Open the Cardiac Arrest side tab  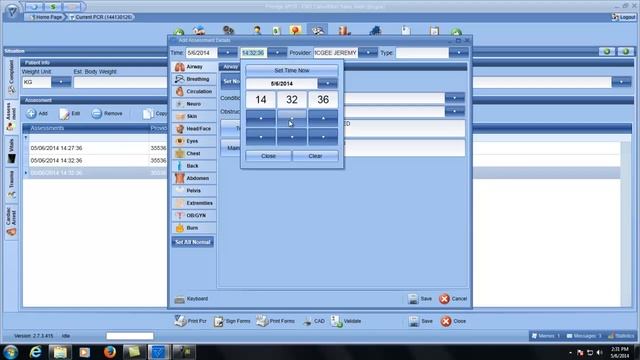(11, 222)
